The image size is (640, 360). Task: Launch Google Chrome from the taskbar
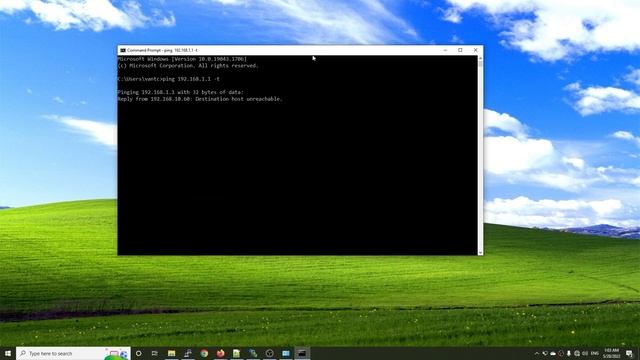click(204, 353)
